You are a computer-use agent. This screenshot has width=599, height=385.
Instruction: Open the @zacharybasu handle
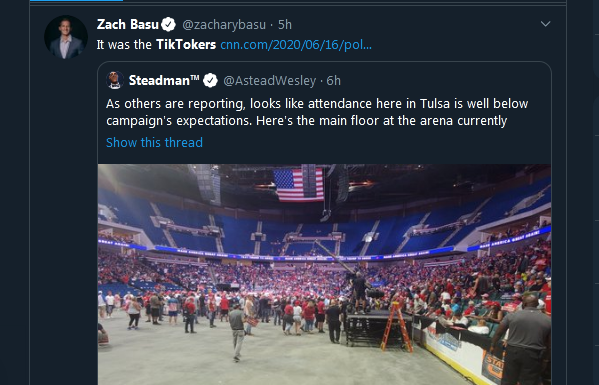point(224,25)
